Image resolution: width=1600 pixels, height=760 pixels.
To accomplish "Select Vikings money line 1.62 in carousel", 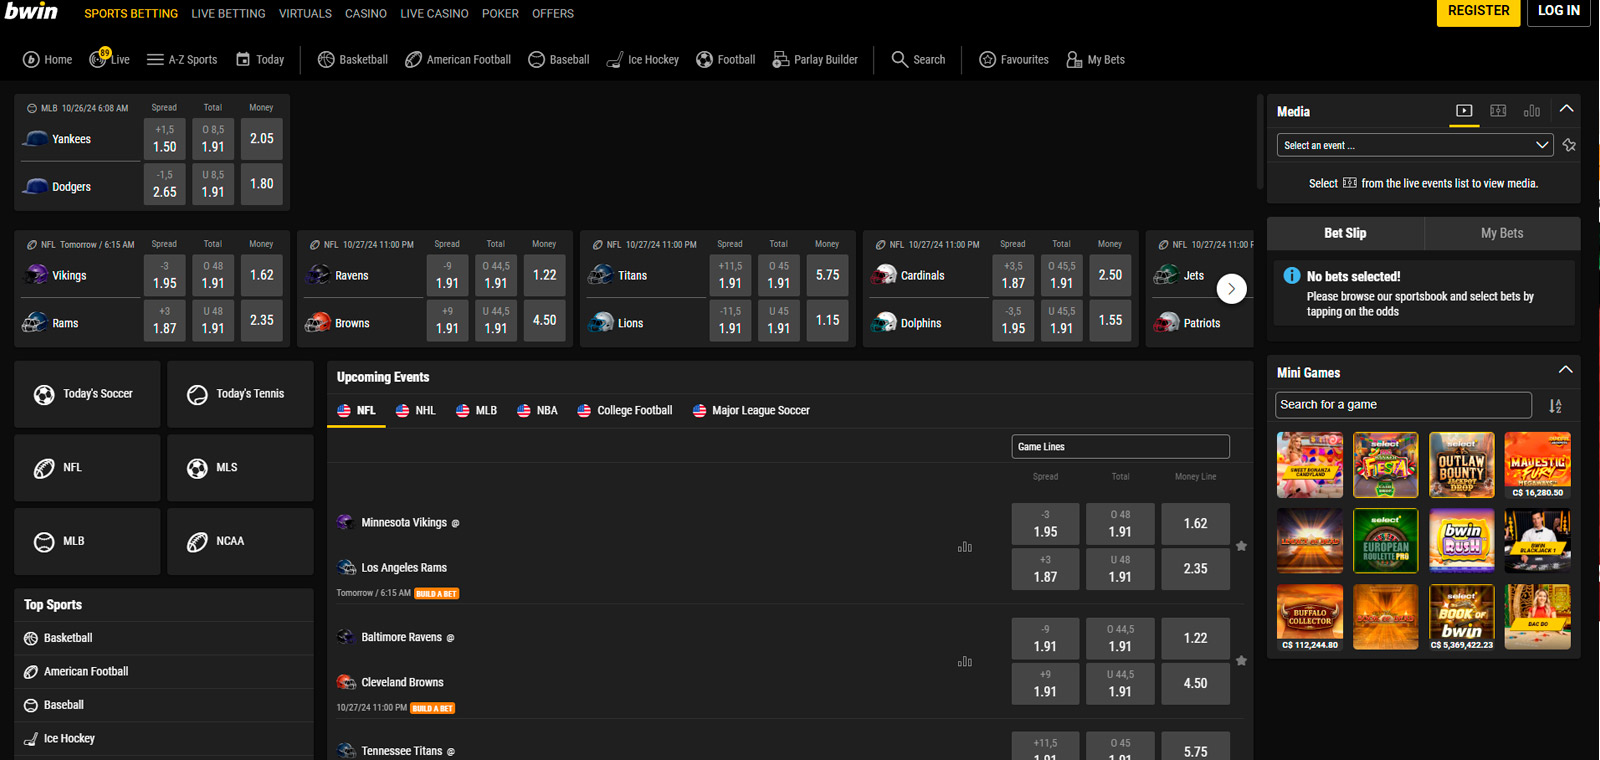I will pyautogui.click(x=262, y=275).
